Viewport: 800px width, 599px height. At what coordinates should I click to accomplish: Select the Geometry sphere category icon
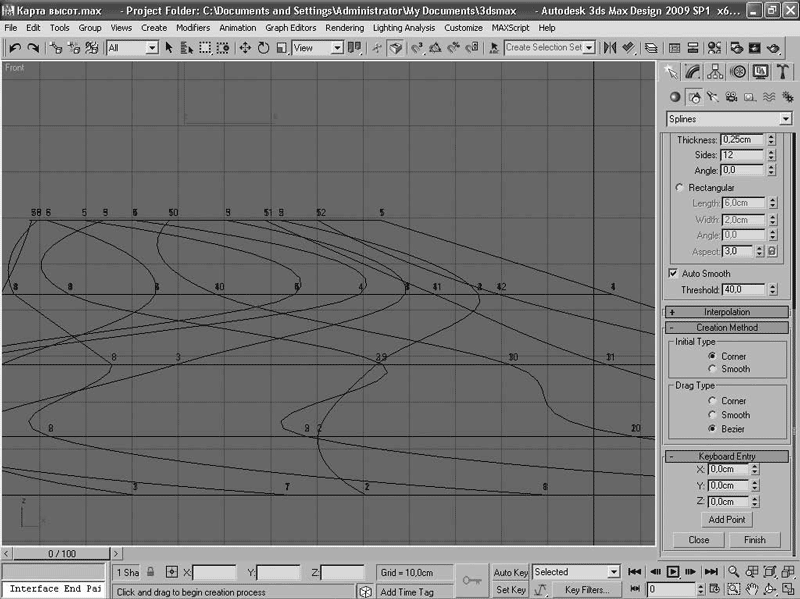[x=674, y=97]
